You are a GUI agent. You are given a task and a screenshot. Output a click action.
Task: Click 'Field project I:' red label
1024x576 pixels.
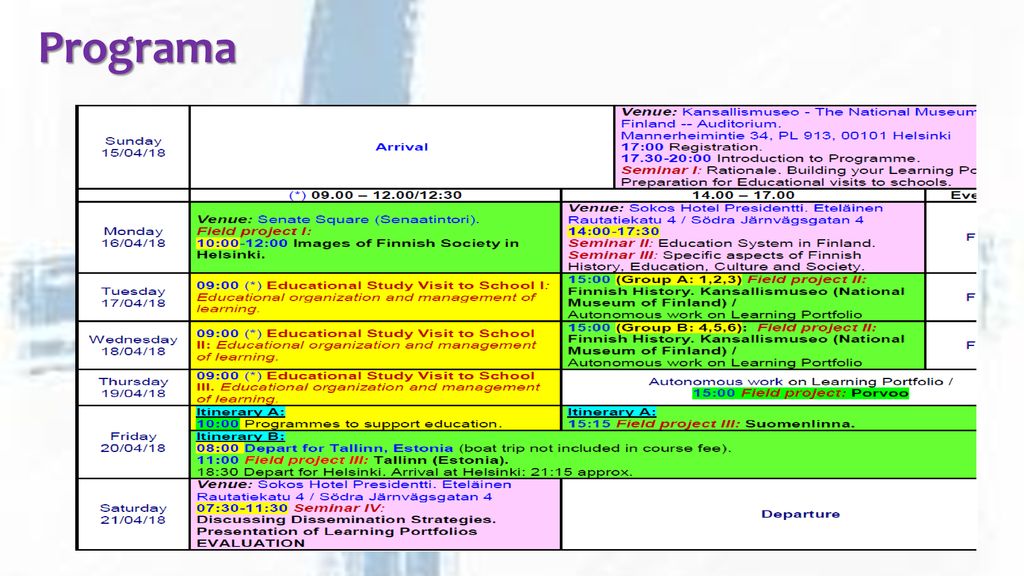(254, 231)
